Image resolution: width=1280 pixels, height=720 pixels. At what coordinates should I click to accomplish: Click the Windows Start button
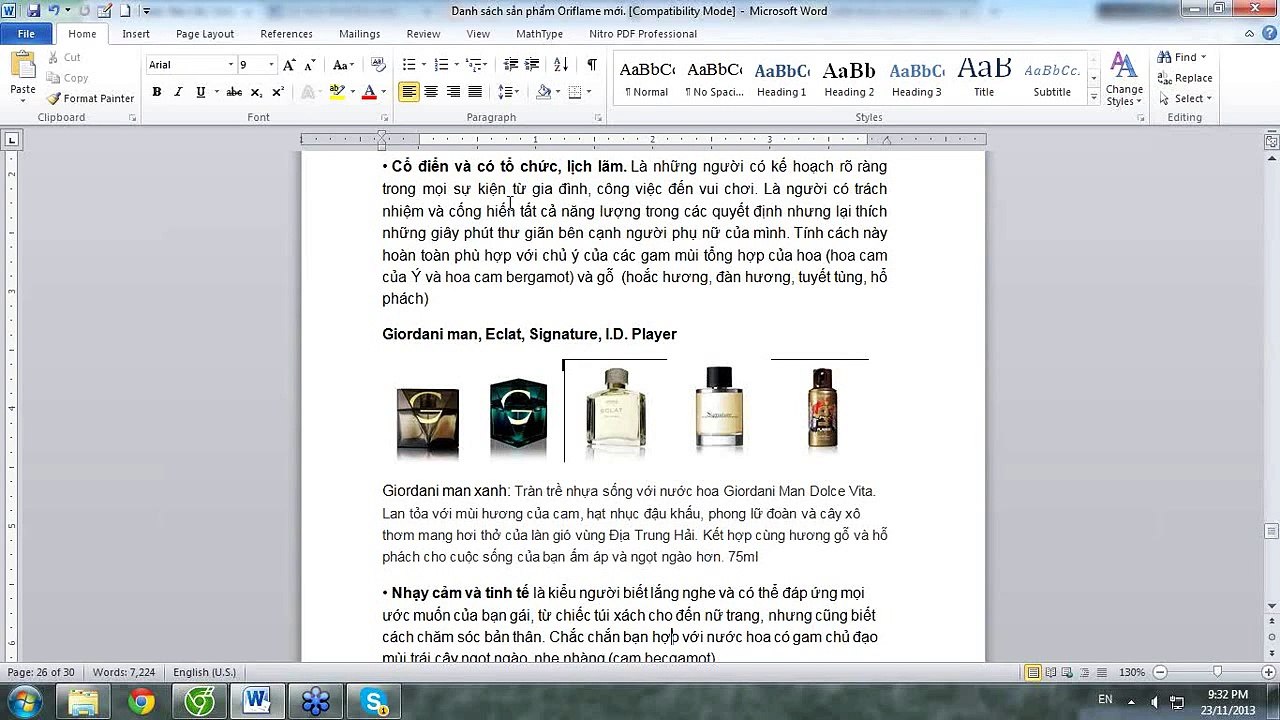click(x=24, y=701)
